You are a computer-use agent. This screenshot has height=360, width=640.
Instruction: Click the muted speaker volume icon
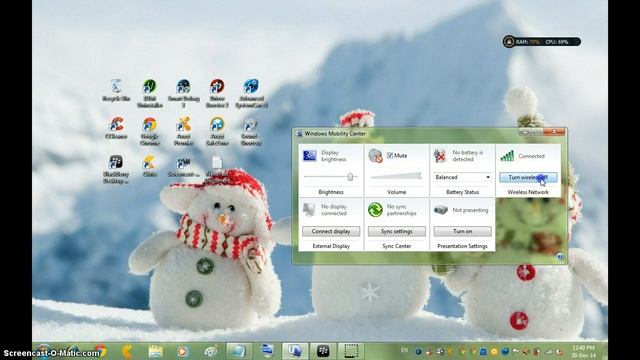(375, 156)
